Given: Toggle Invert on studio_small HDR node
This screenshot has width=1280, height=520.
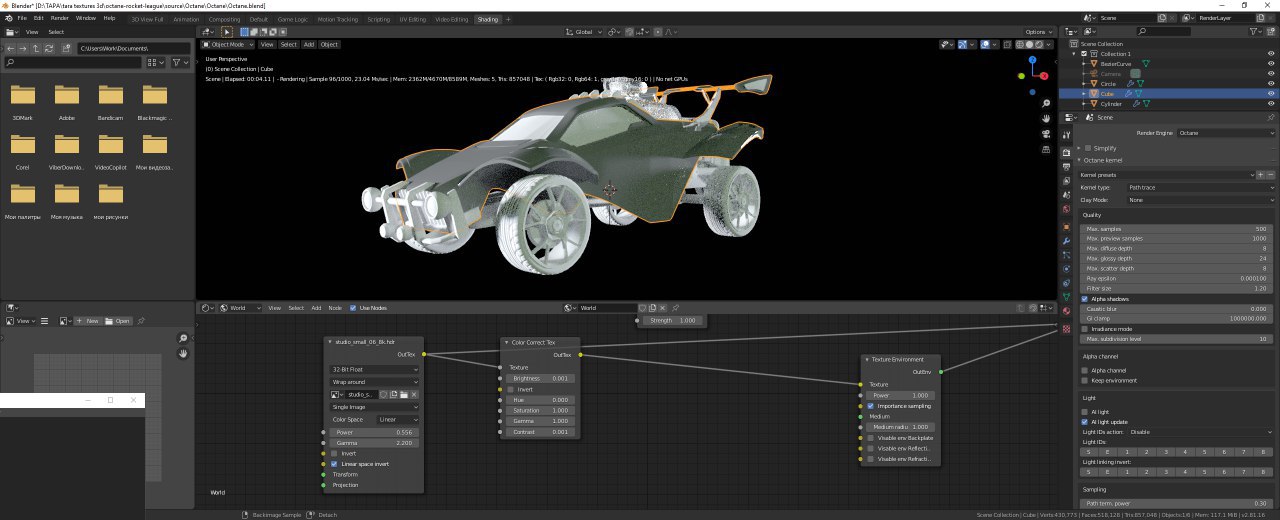Looking at the screenshot, I should tap(336, 453).
